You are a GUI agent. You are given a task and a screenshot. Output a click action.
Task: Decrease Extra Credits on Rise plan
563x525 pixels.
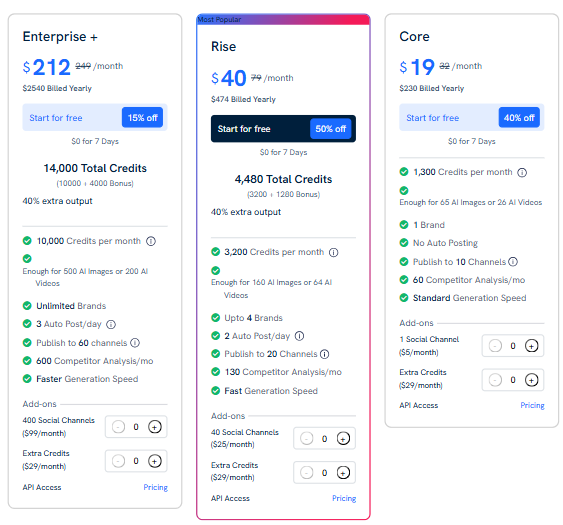click(x=307, y=473)
